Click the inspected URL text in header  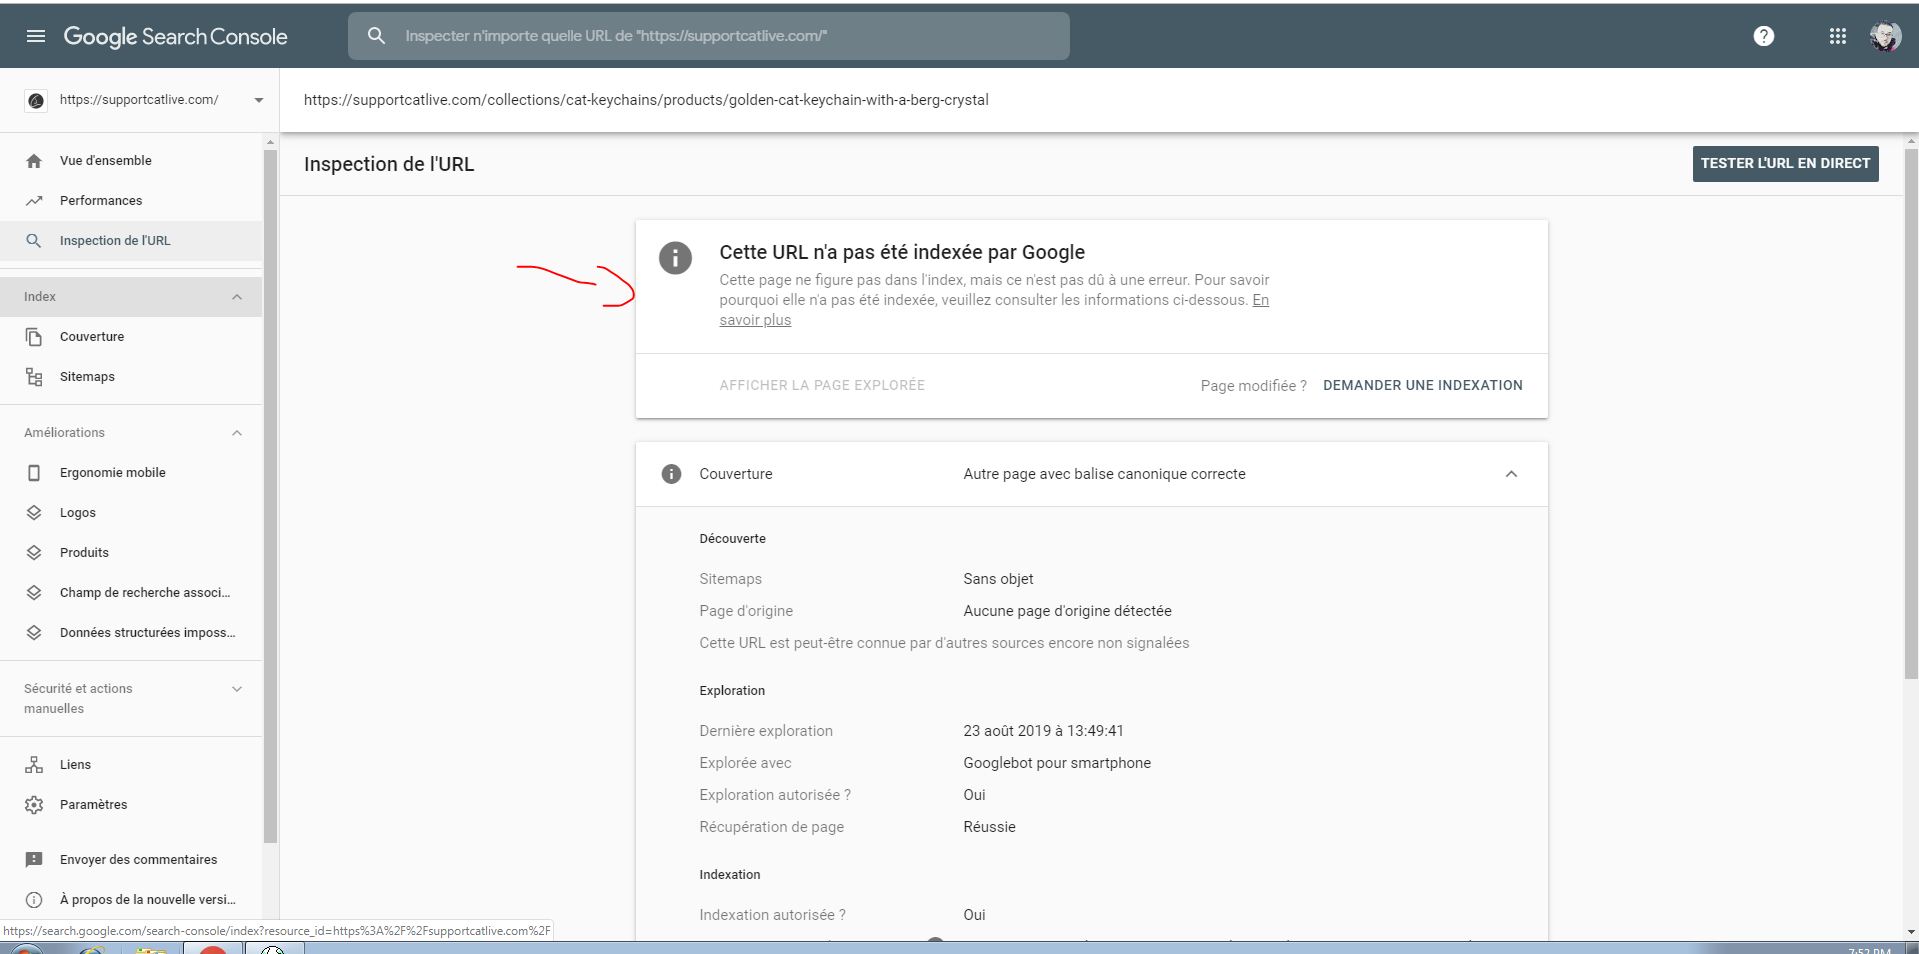click(646, 100)
